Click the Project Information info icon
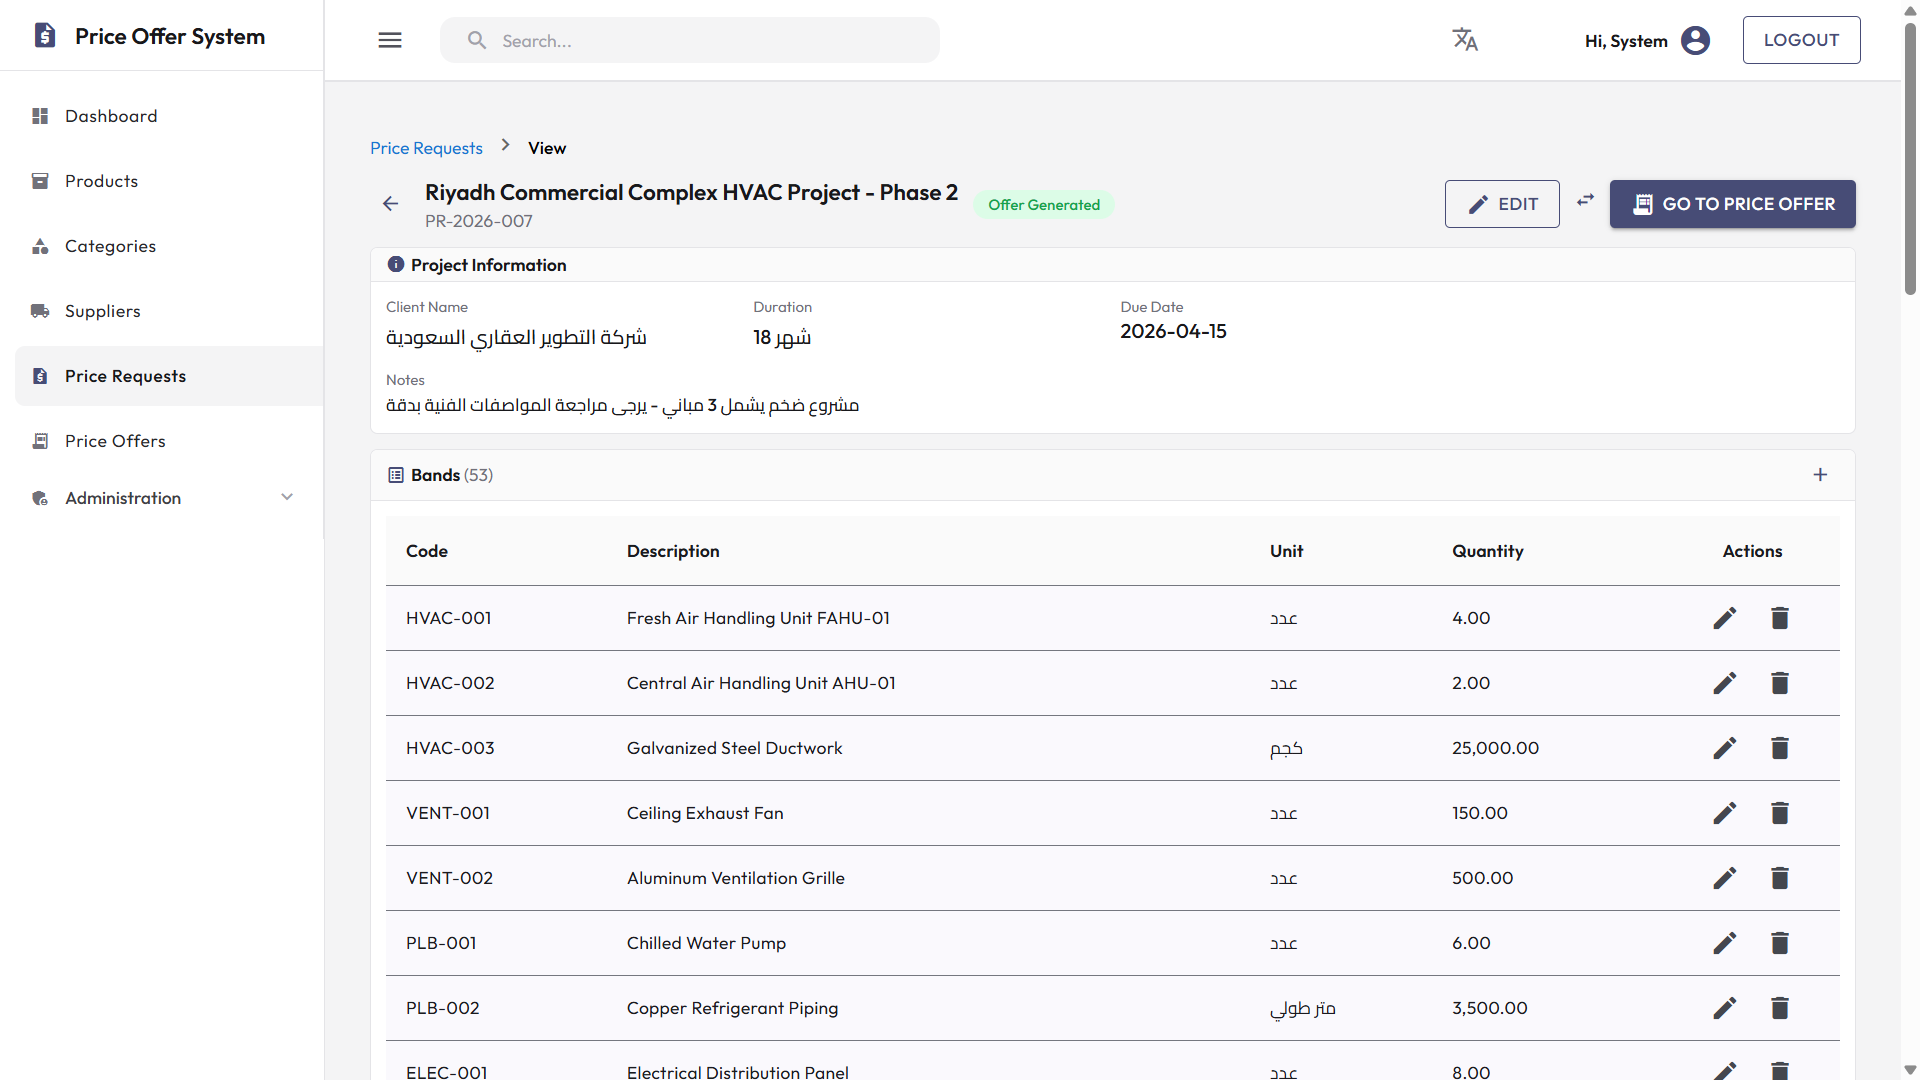Screen dimensions: 1920x1080 click(x=396, y=264)
